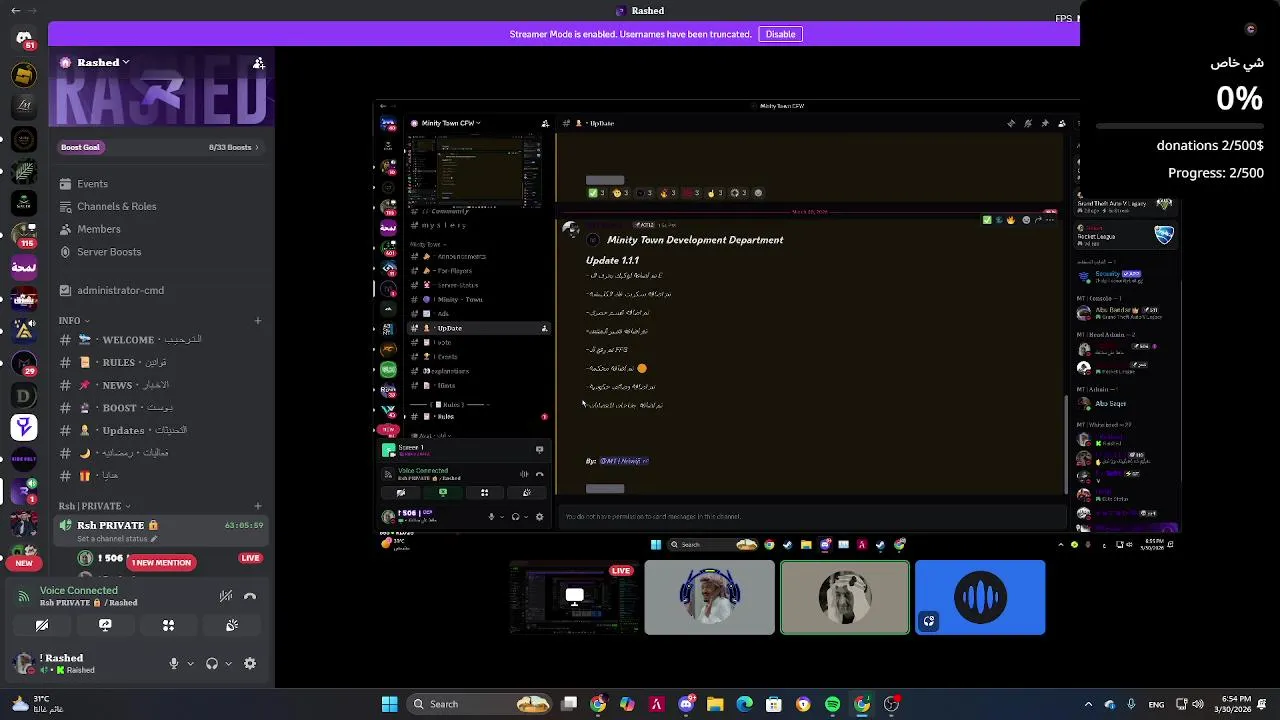
Task: Click the red NEW servers pill
Action: pyautogui.click(x=24, y=563)
